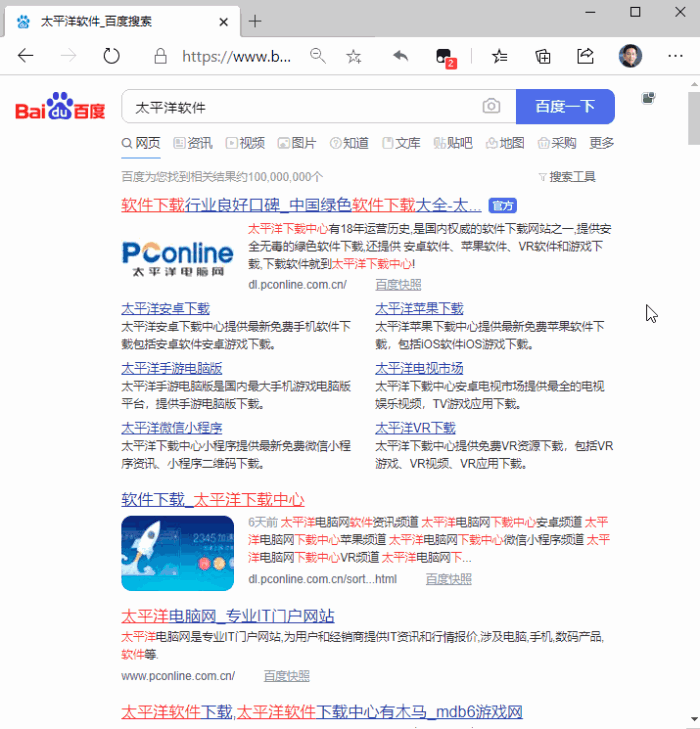The height and width of the screenshot is (729, 700).
Task: Open the zoom magnifier in address bar
Action: [318, 56]
